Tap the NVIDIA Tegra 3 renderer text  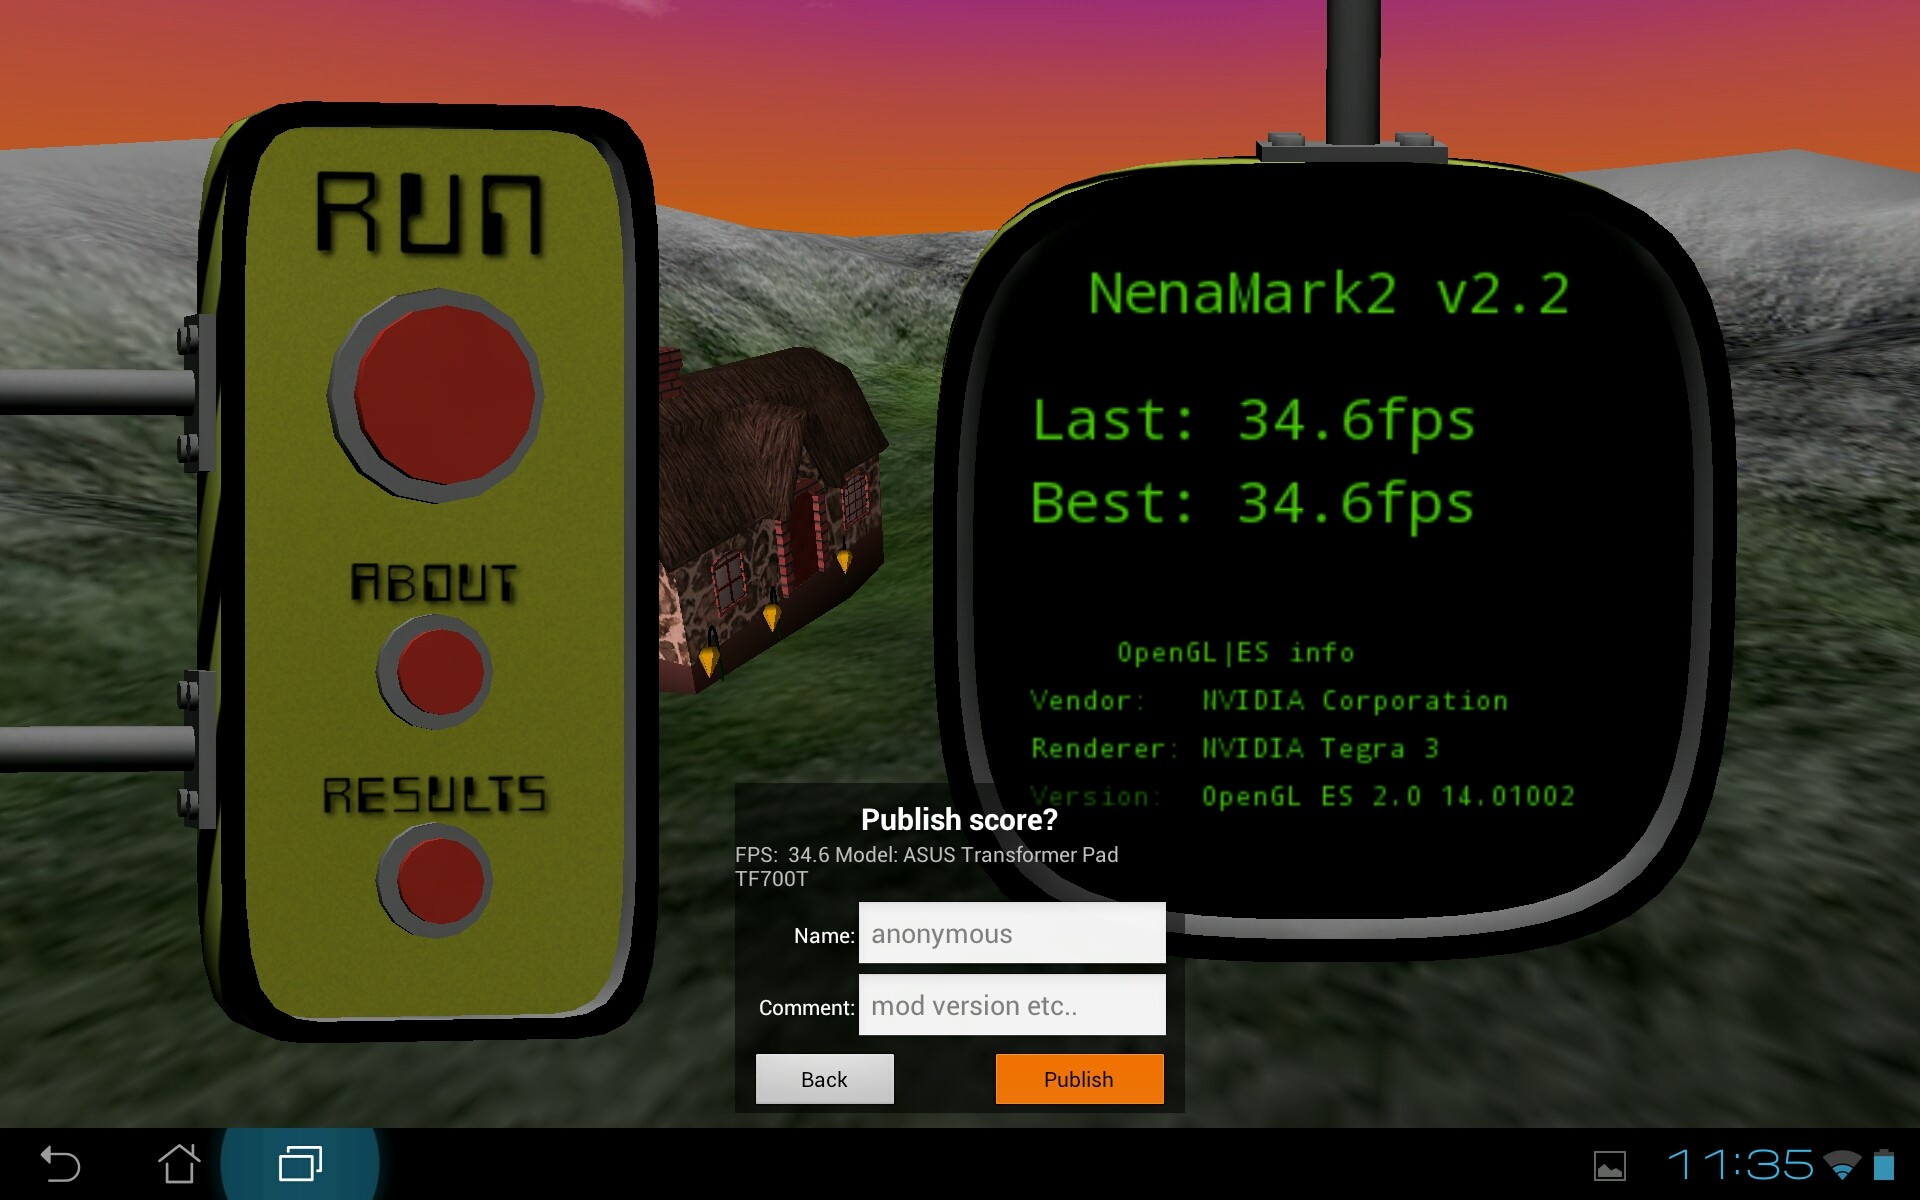point(1320,748)
